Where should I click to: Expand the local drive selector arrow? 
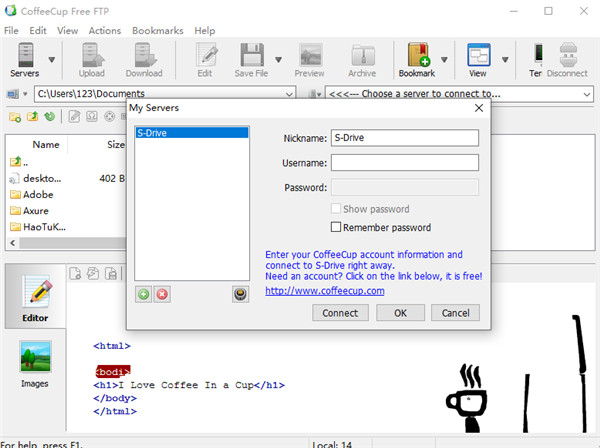[25, 94]
